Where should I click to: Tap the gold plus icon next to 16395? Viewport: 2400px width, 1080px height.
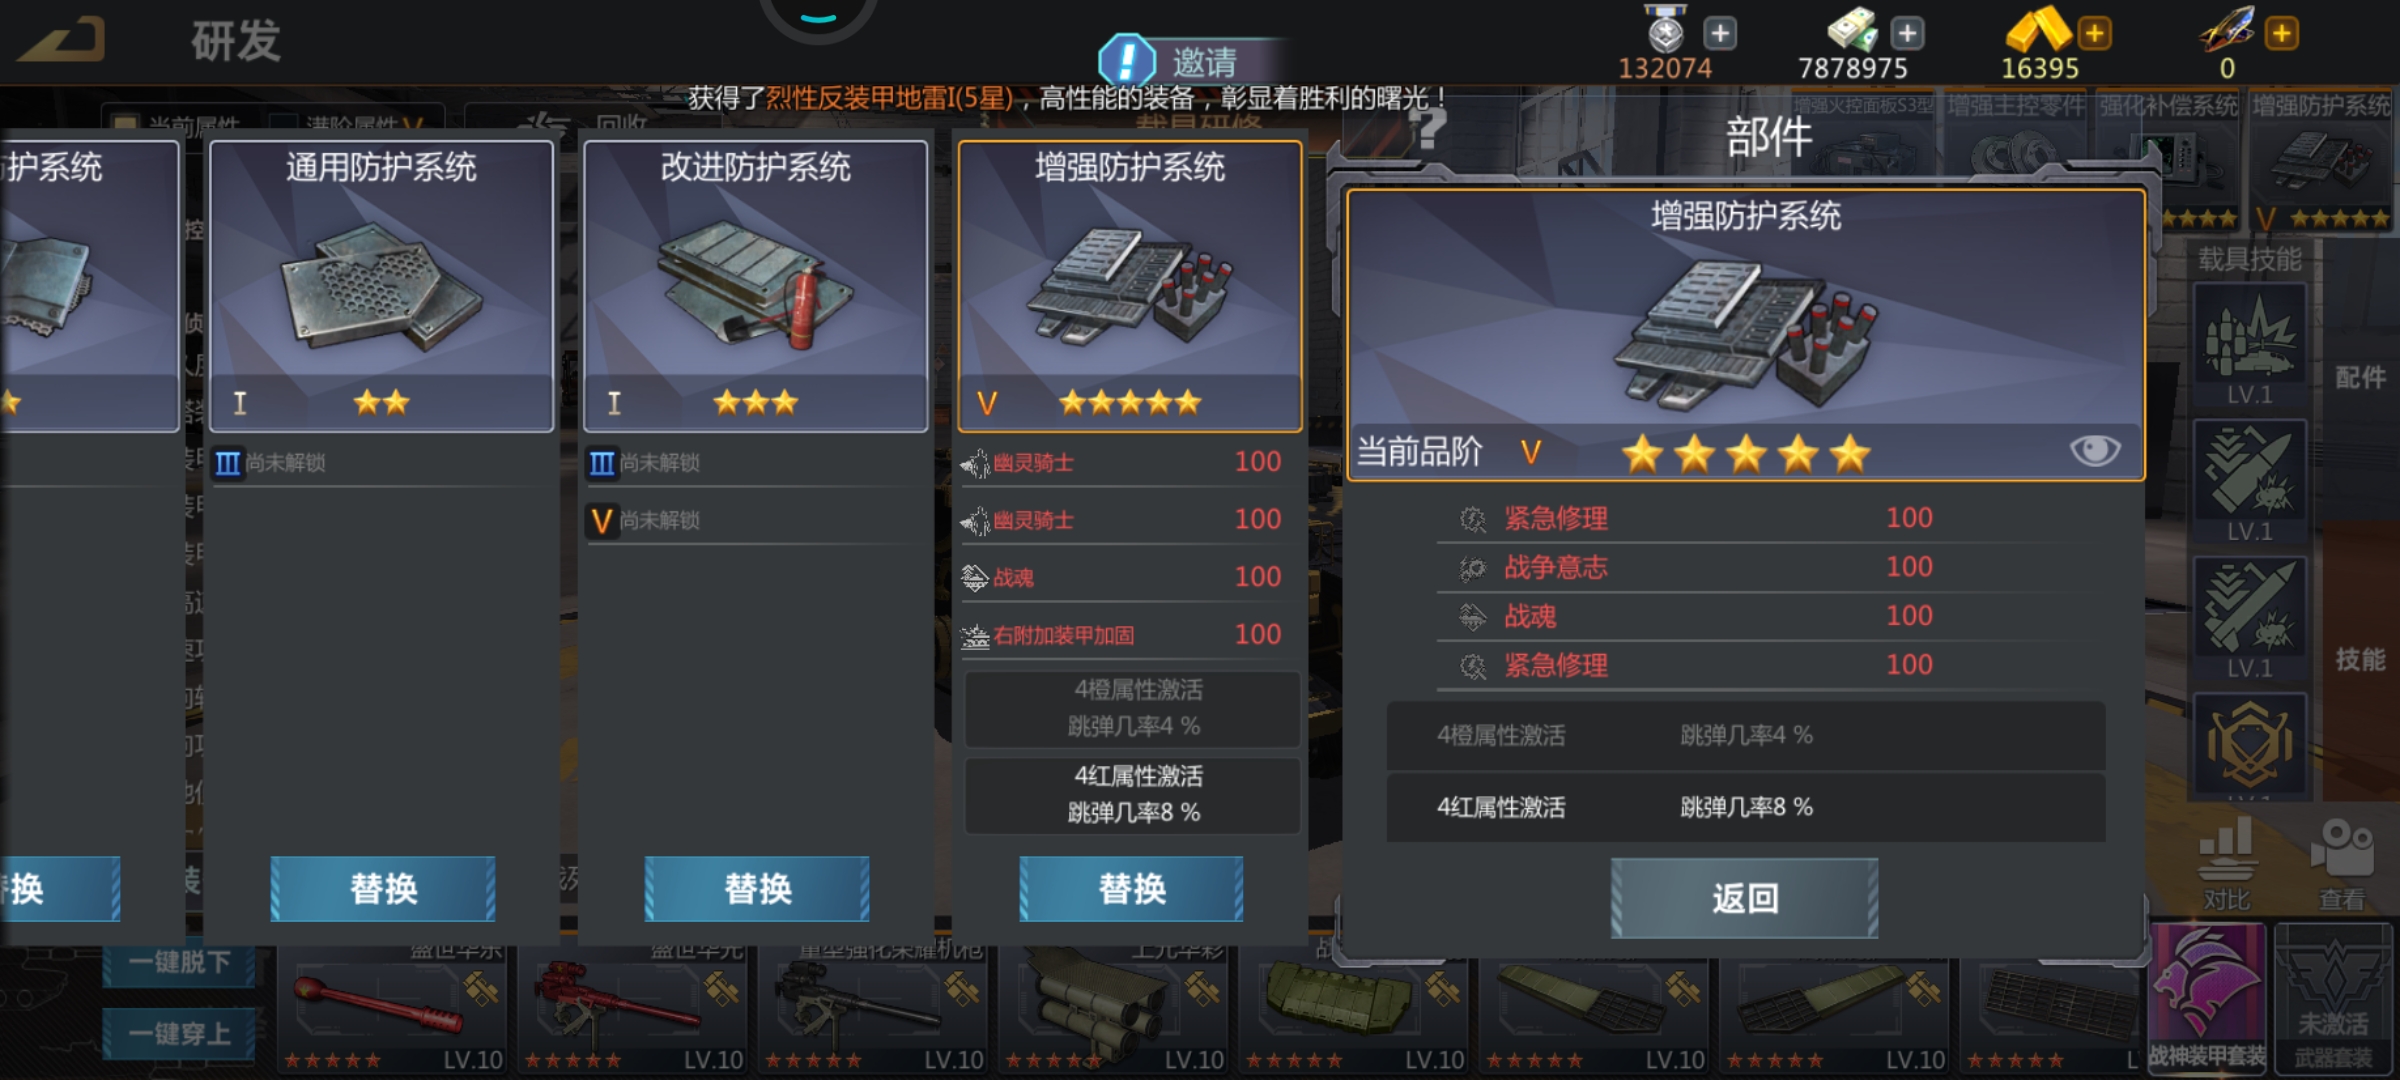pyautogui.click(x=2094, y=33)
